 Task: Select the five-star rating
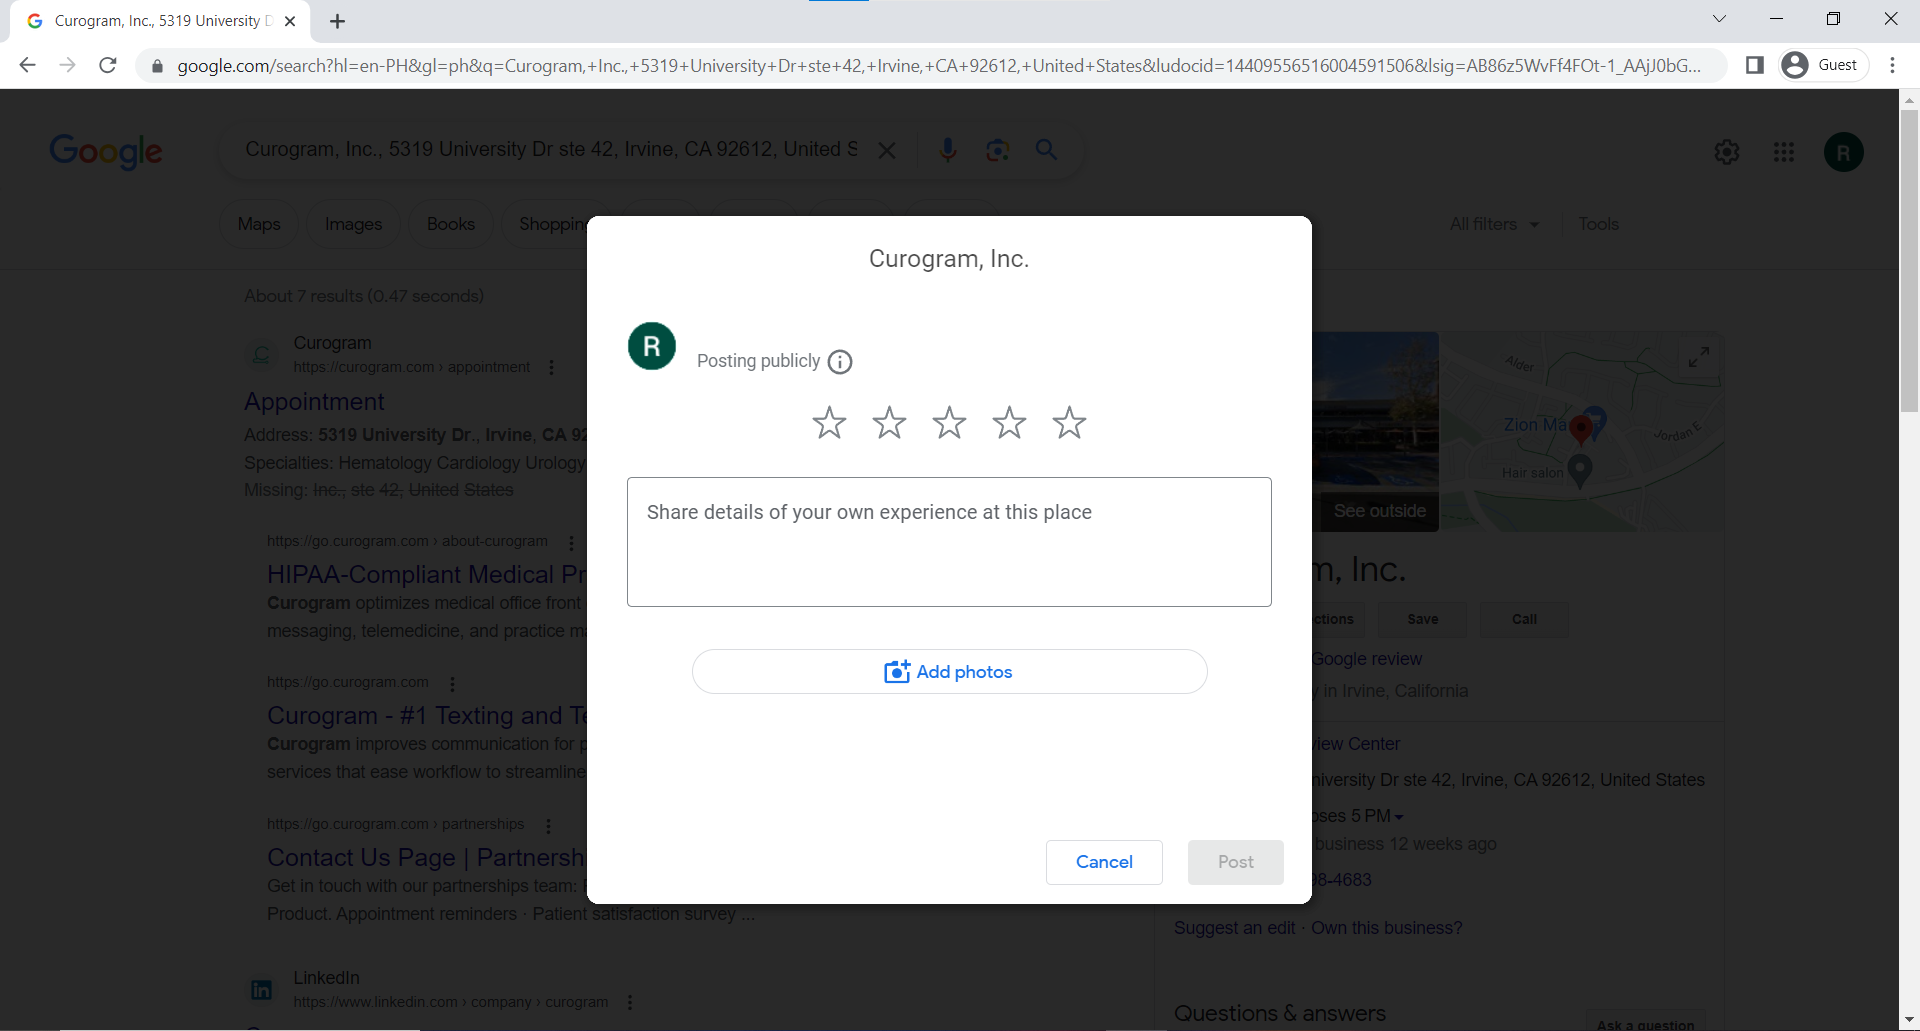tap(1069, 422)
